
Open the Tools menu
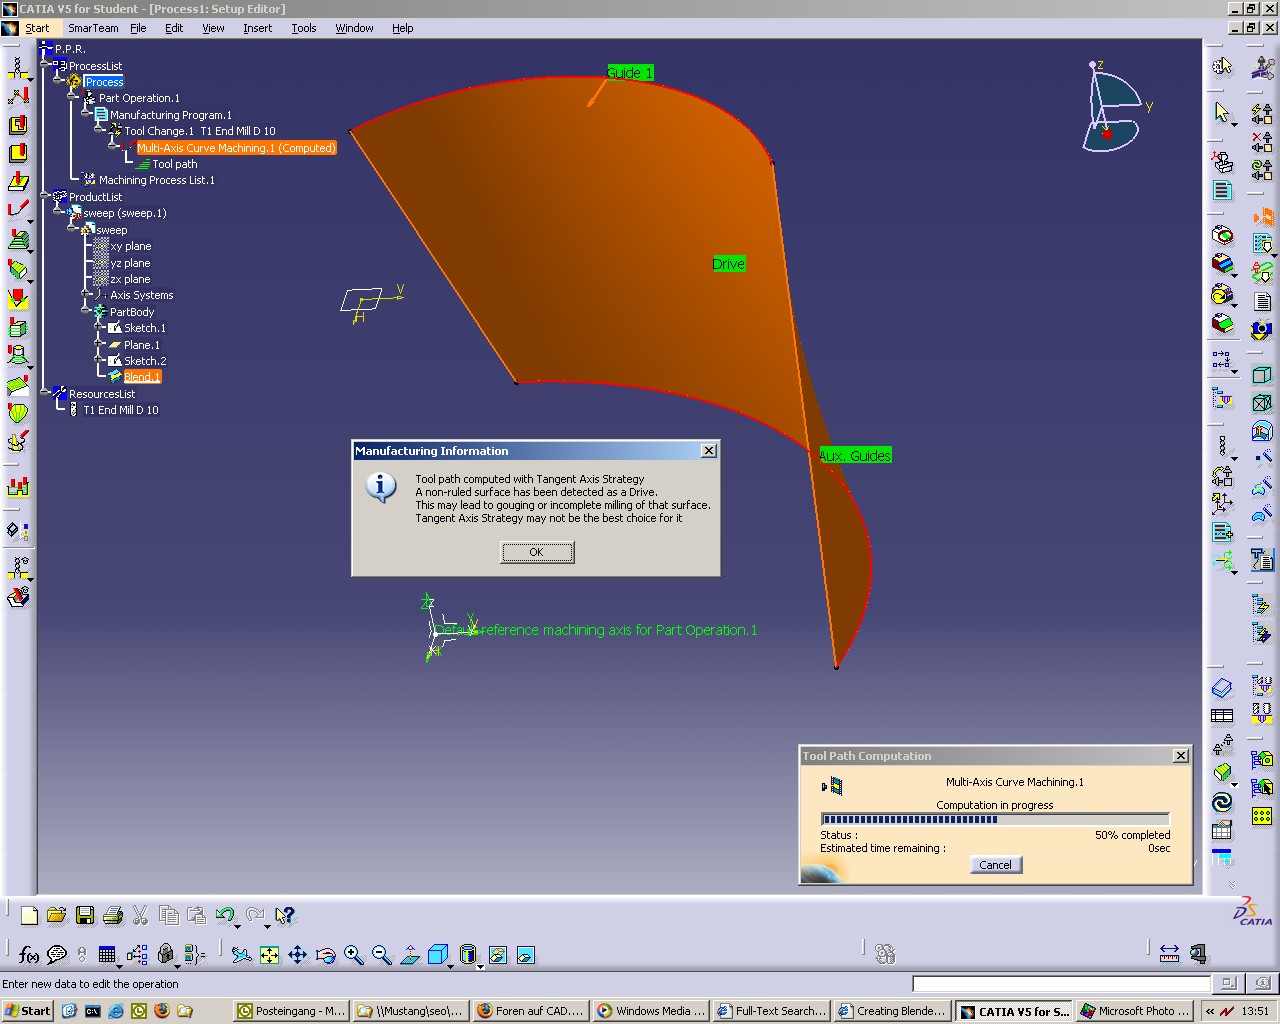tap(303, 28)
